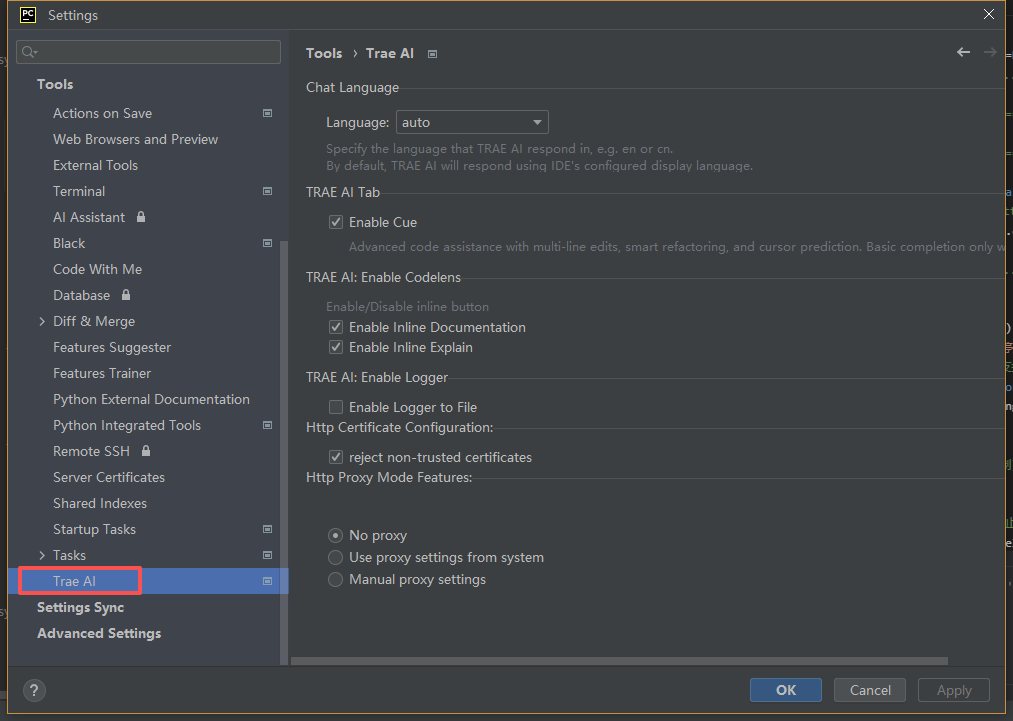This screenshot has width=1013, height=721.
Task: Open Actions on Save settings
Action: point(102,113)
